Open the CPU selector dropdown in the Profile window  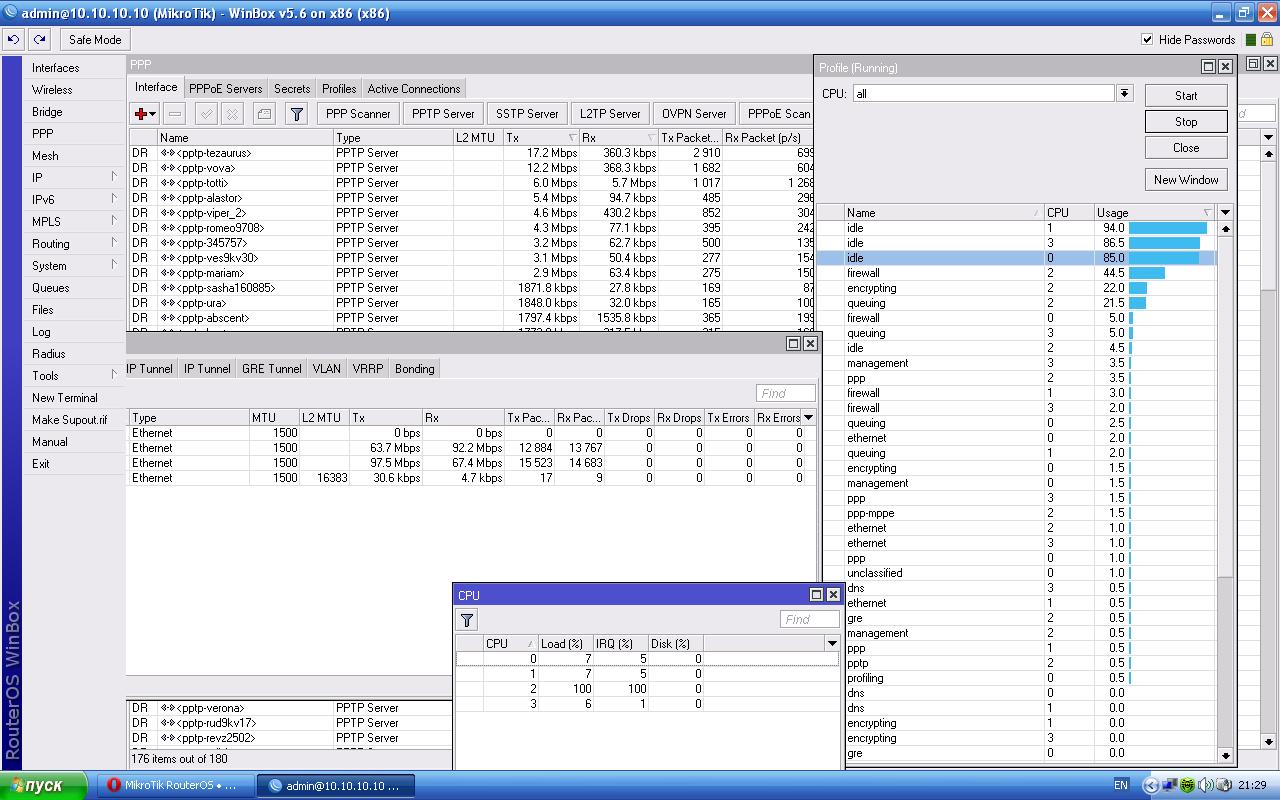tap(1124, 93)
